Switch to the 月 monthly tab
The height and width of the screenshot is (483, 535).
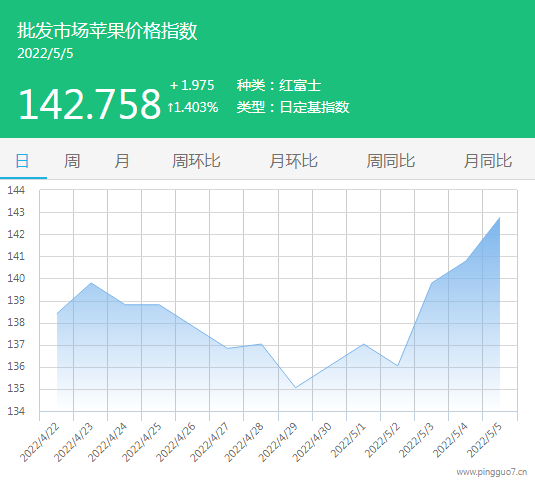(x=122, y=161)
